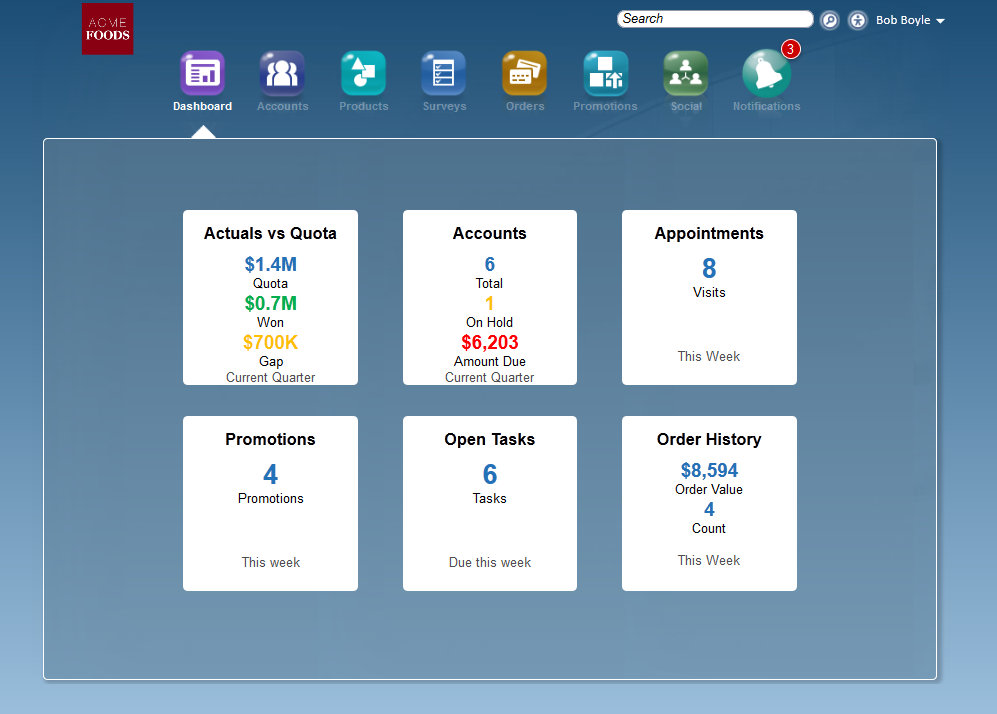
Task: Open the Promotions dashboard card title
Action: point(270,439)
